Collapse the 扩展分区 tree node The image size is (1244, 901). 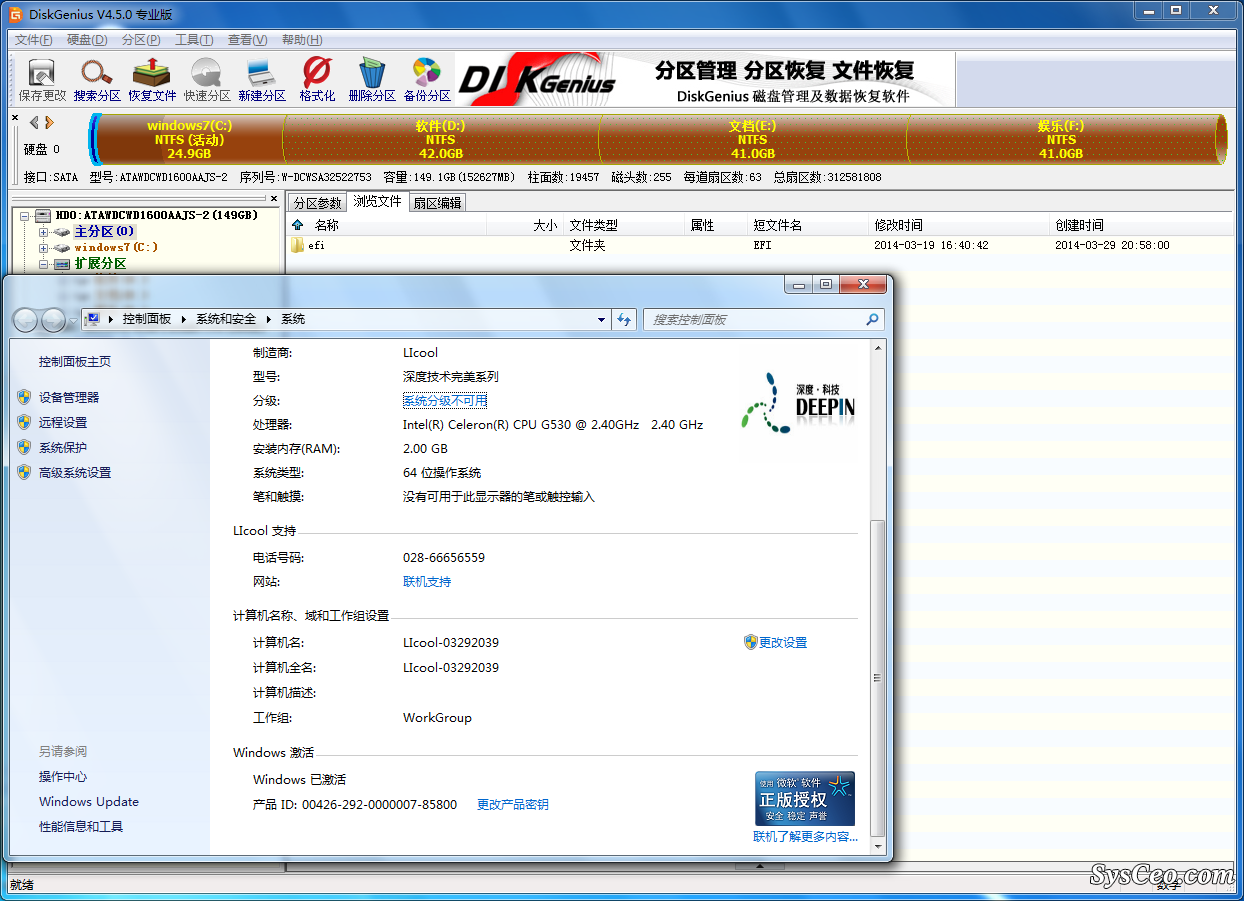pos(44,264)
